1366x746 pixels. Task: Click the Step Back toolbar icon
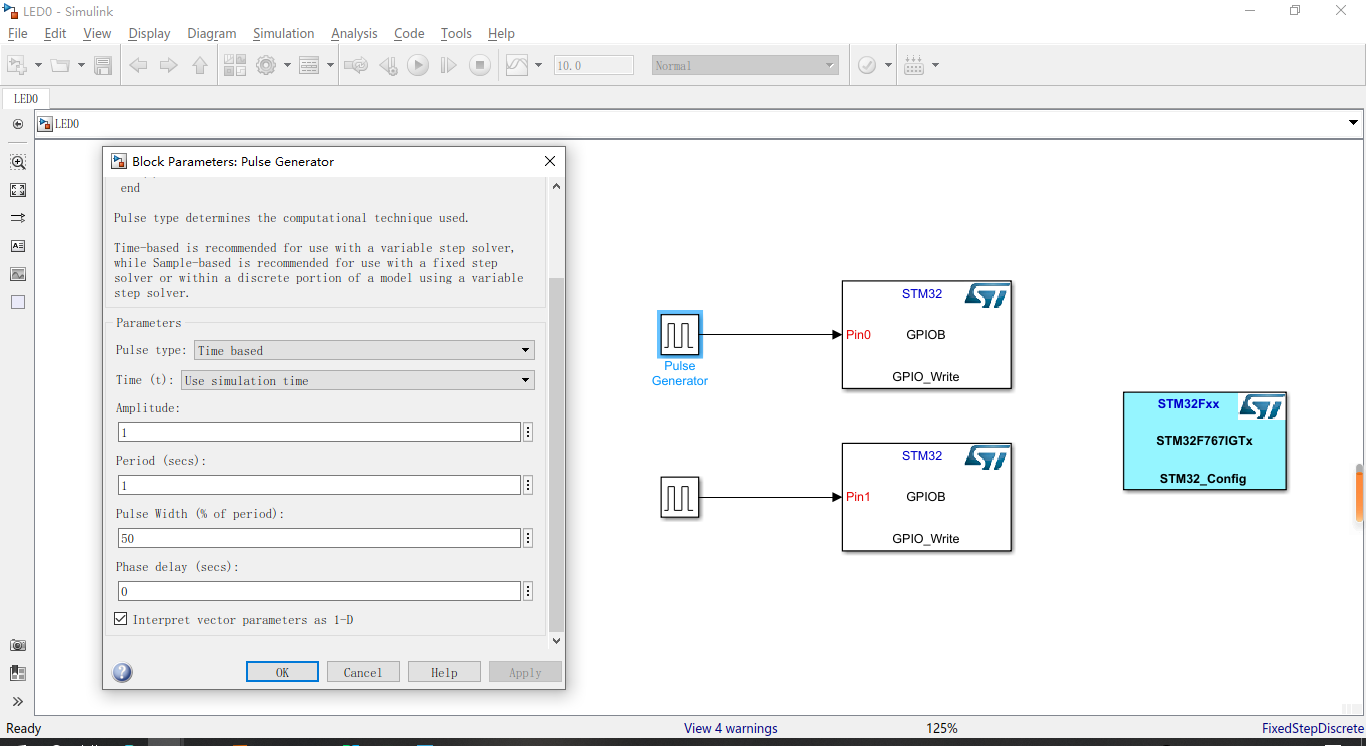[x=388, y=65]
